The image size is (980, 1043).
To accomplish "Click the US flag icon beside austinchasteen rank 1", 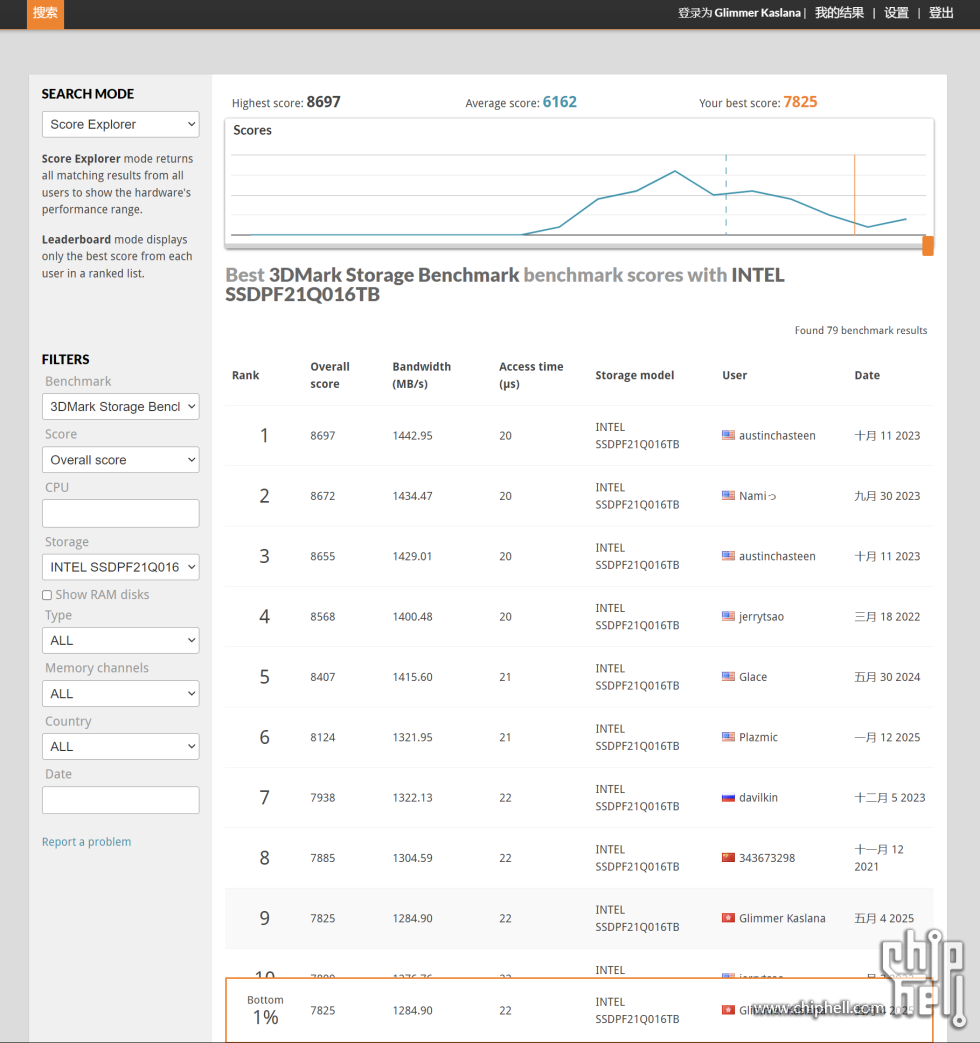I will (x=729, y=435).
